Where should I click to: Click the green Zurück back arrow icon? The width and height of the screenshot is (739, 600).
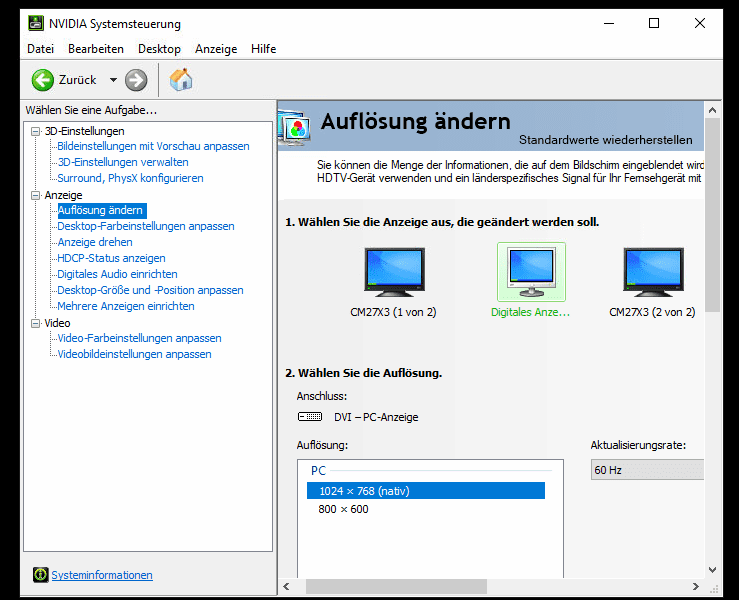click(x=42, y=80)
